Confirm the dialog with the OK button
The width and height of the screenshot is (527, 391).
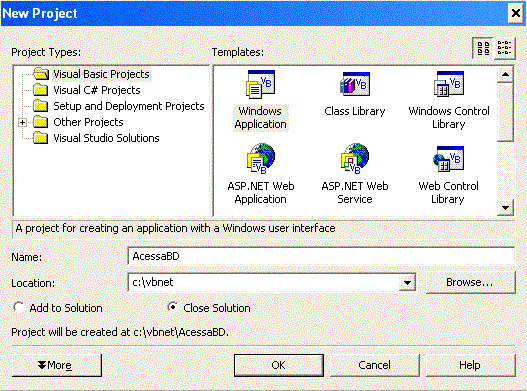pos(279,365)
